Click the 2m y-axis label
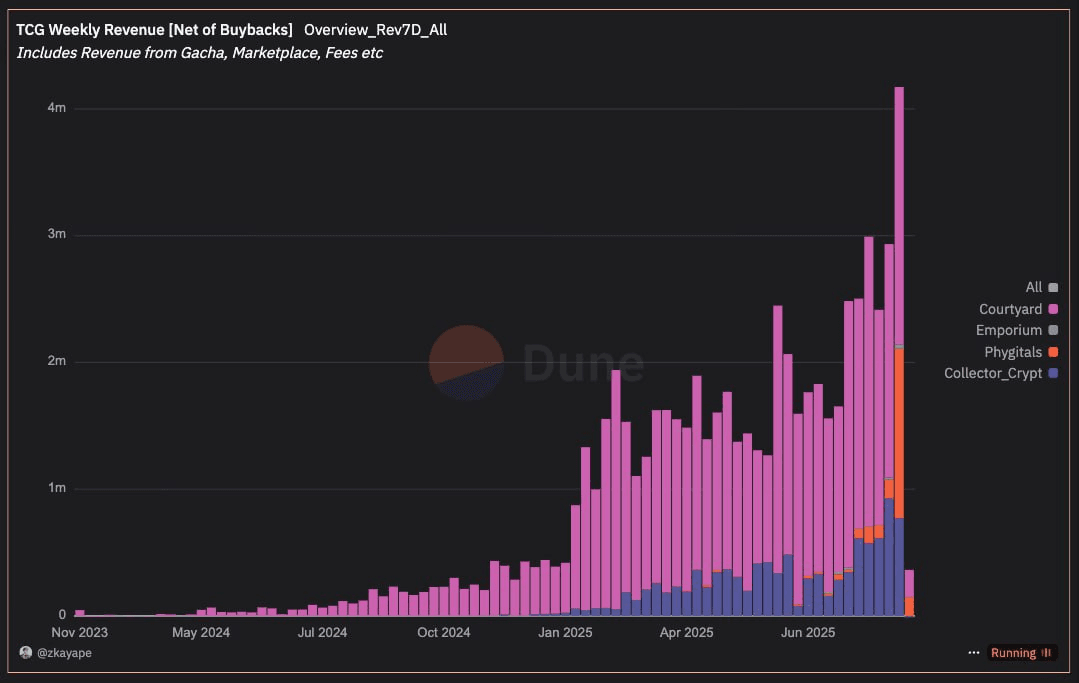 [56, 361]
